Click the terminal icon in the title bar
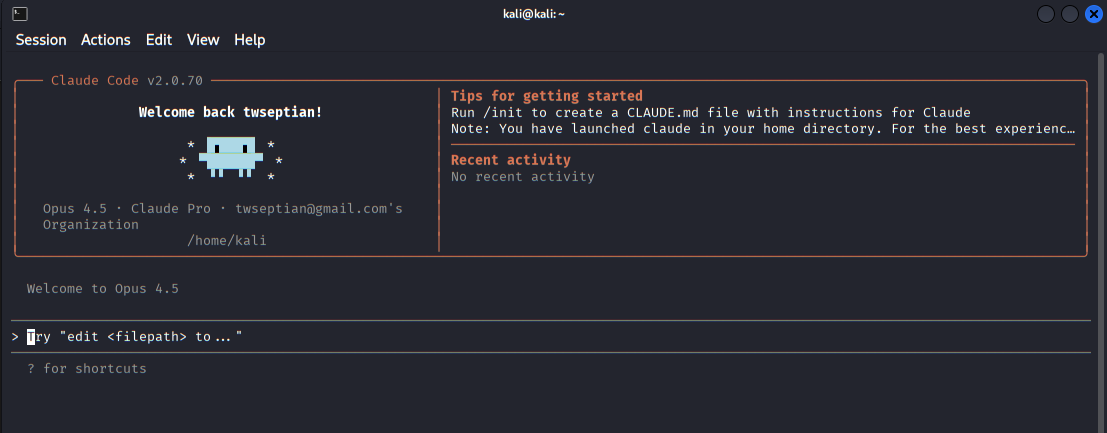Image resolution: width=1107 pixels, height=433 pixels. [x=20, y=14]
